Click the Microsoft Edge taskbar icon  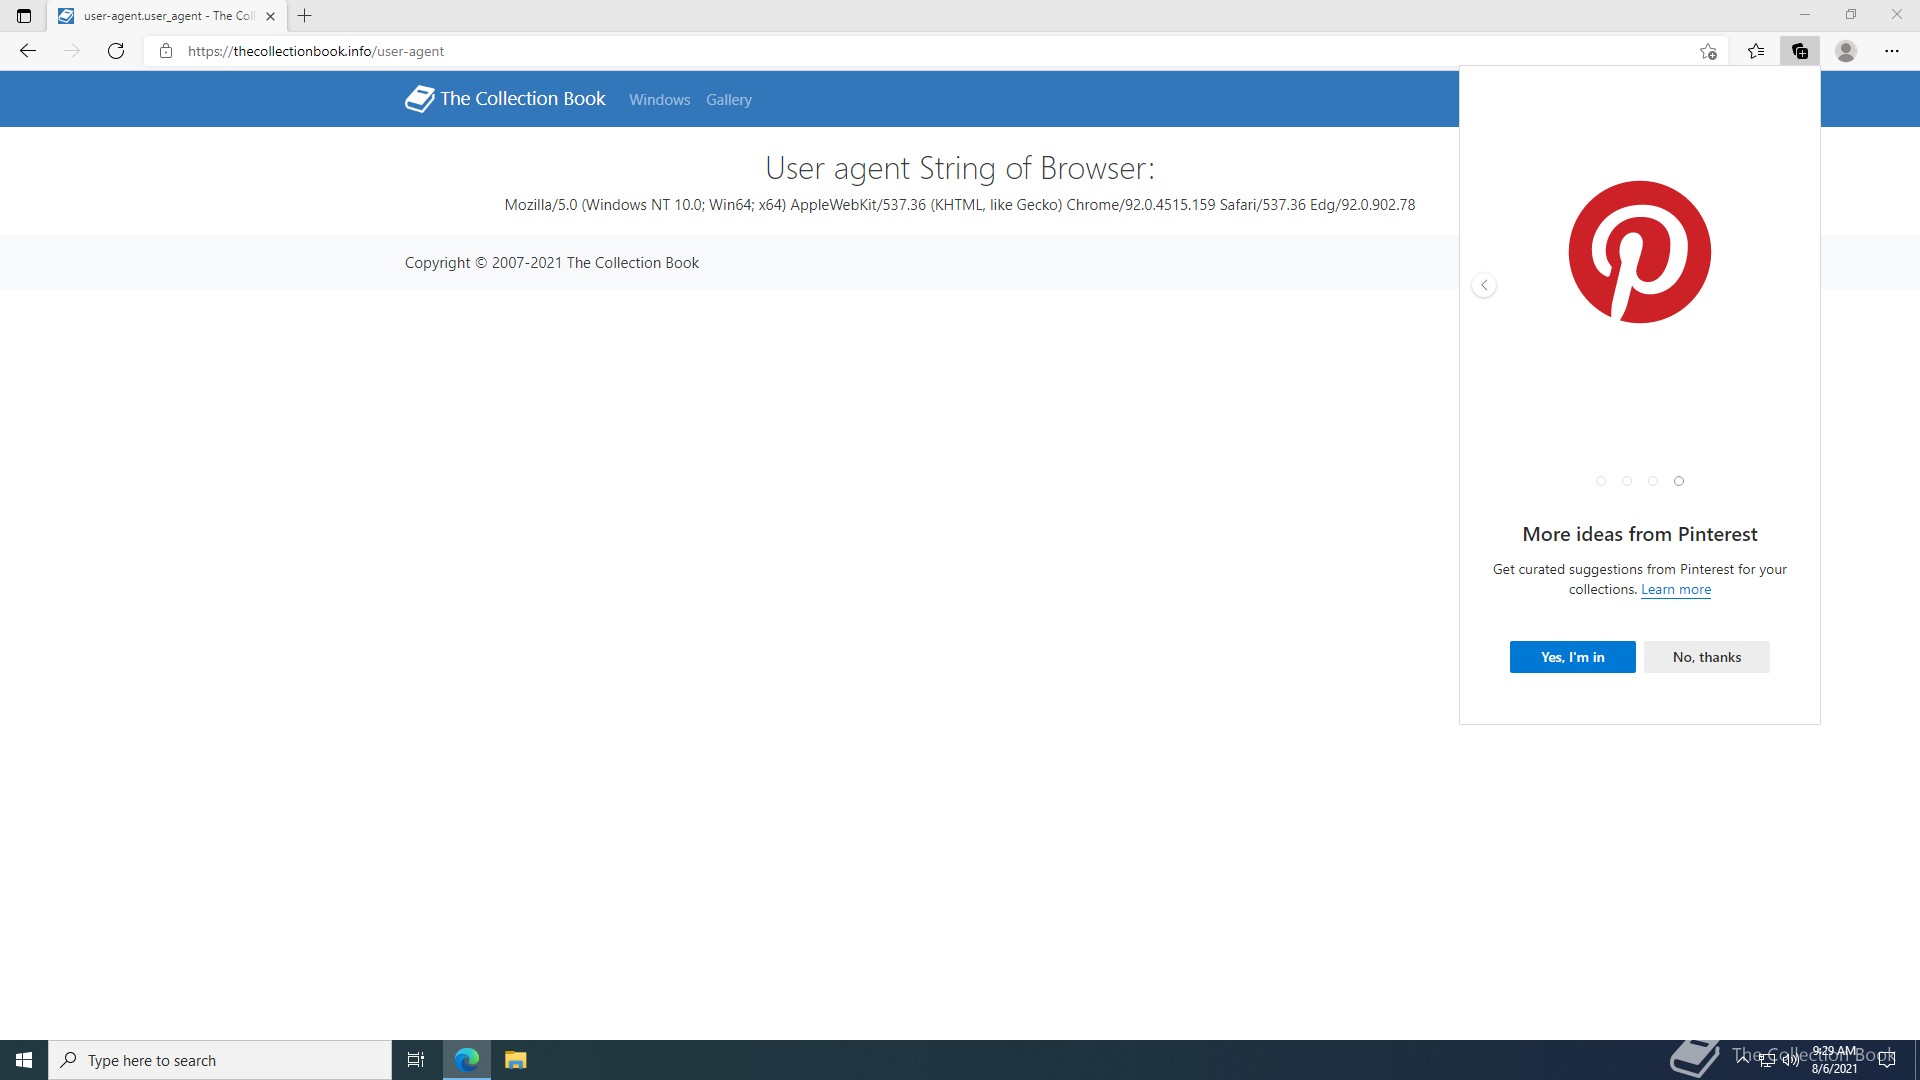[x=467, y=1060]
